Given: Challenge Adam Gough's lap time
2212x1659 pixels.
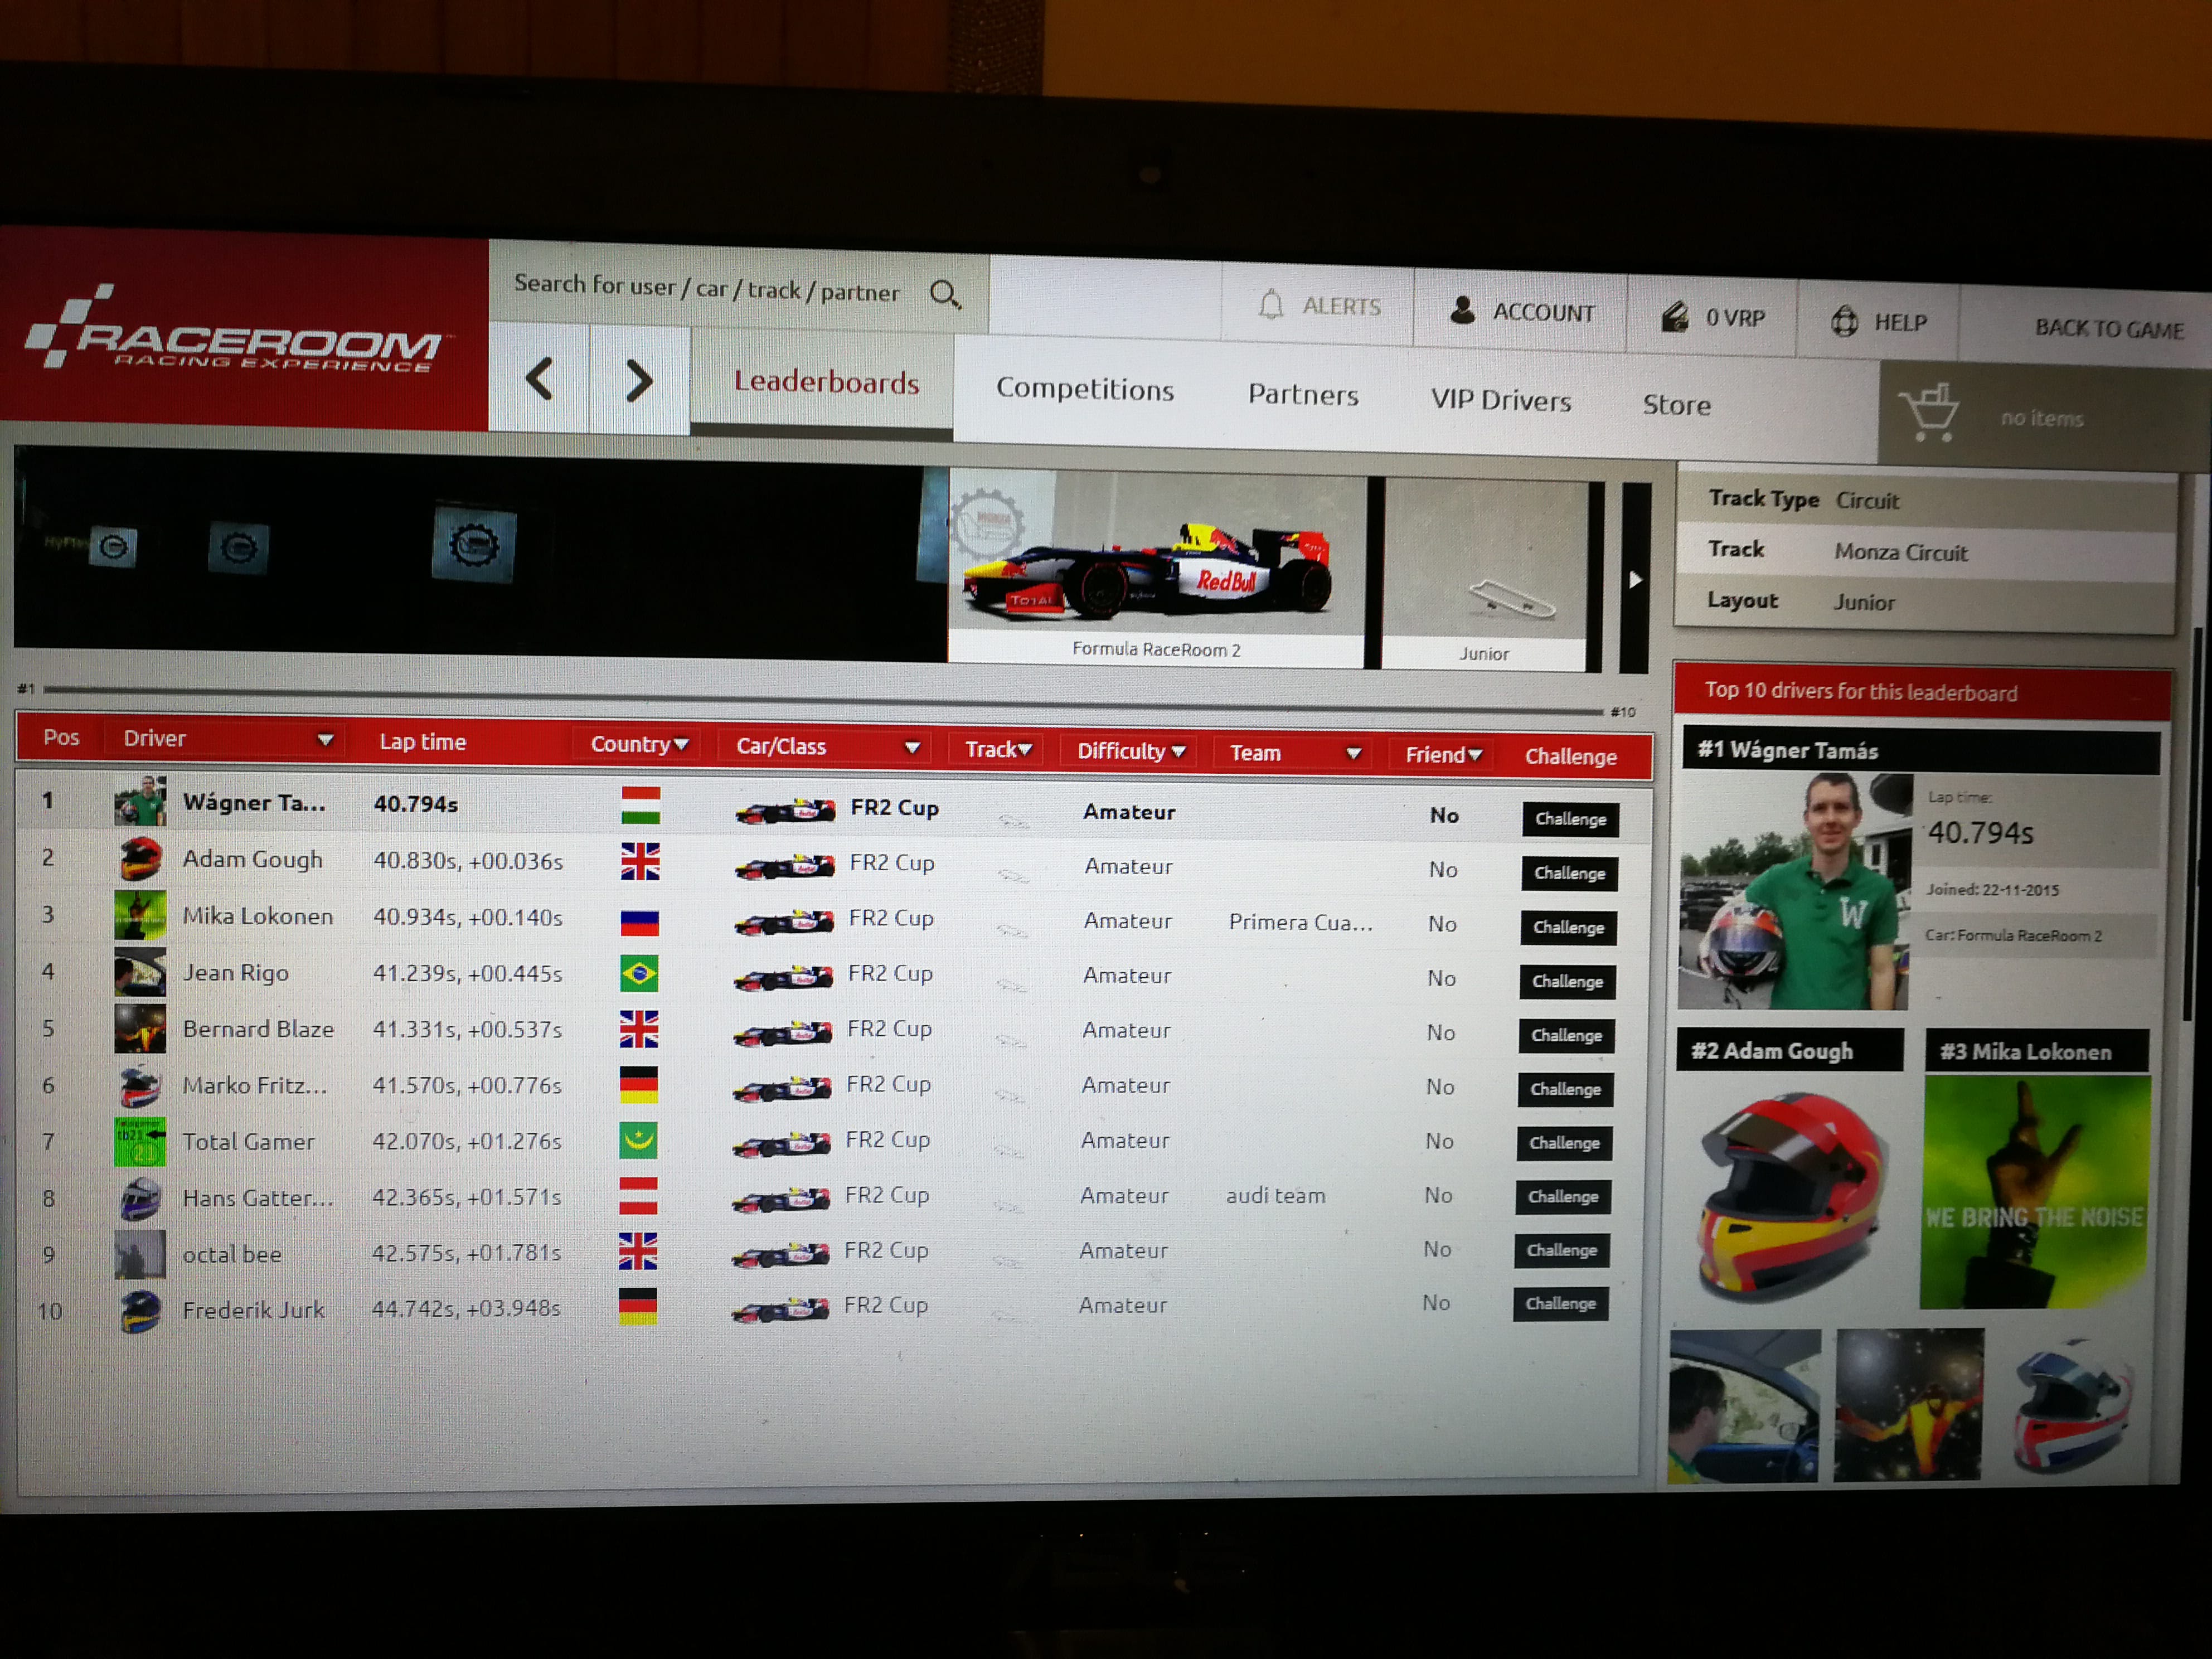Looking at the screenshot, I should [x=1569, y=873].
